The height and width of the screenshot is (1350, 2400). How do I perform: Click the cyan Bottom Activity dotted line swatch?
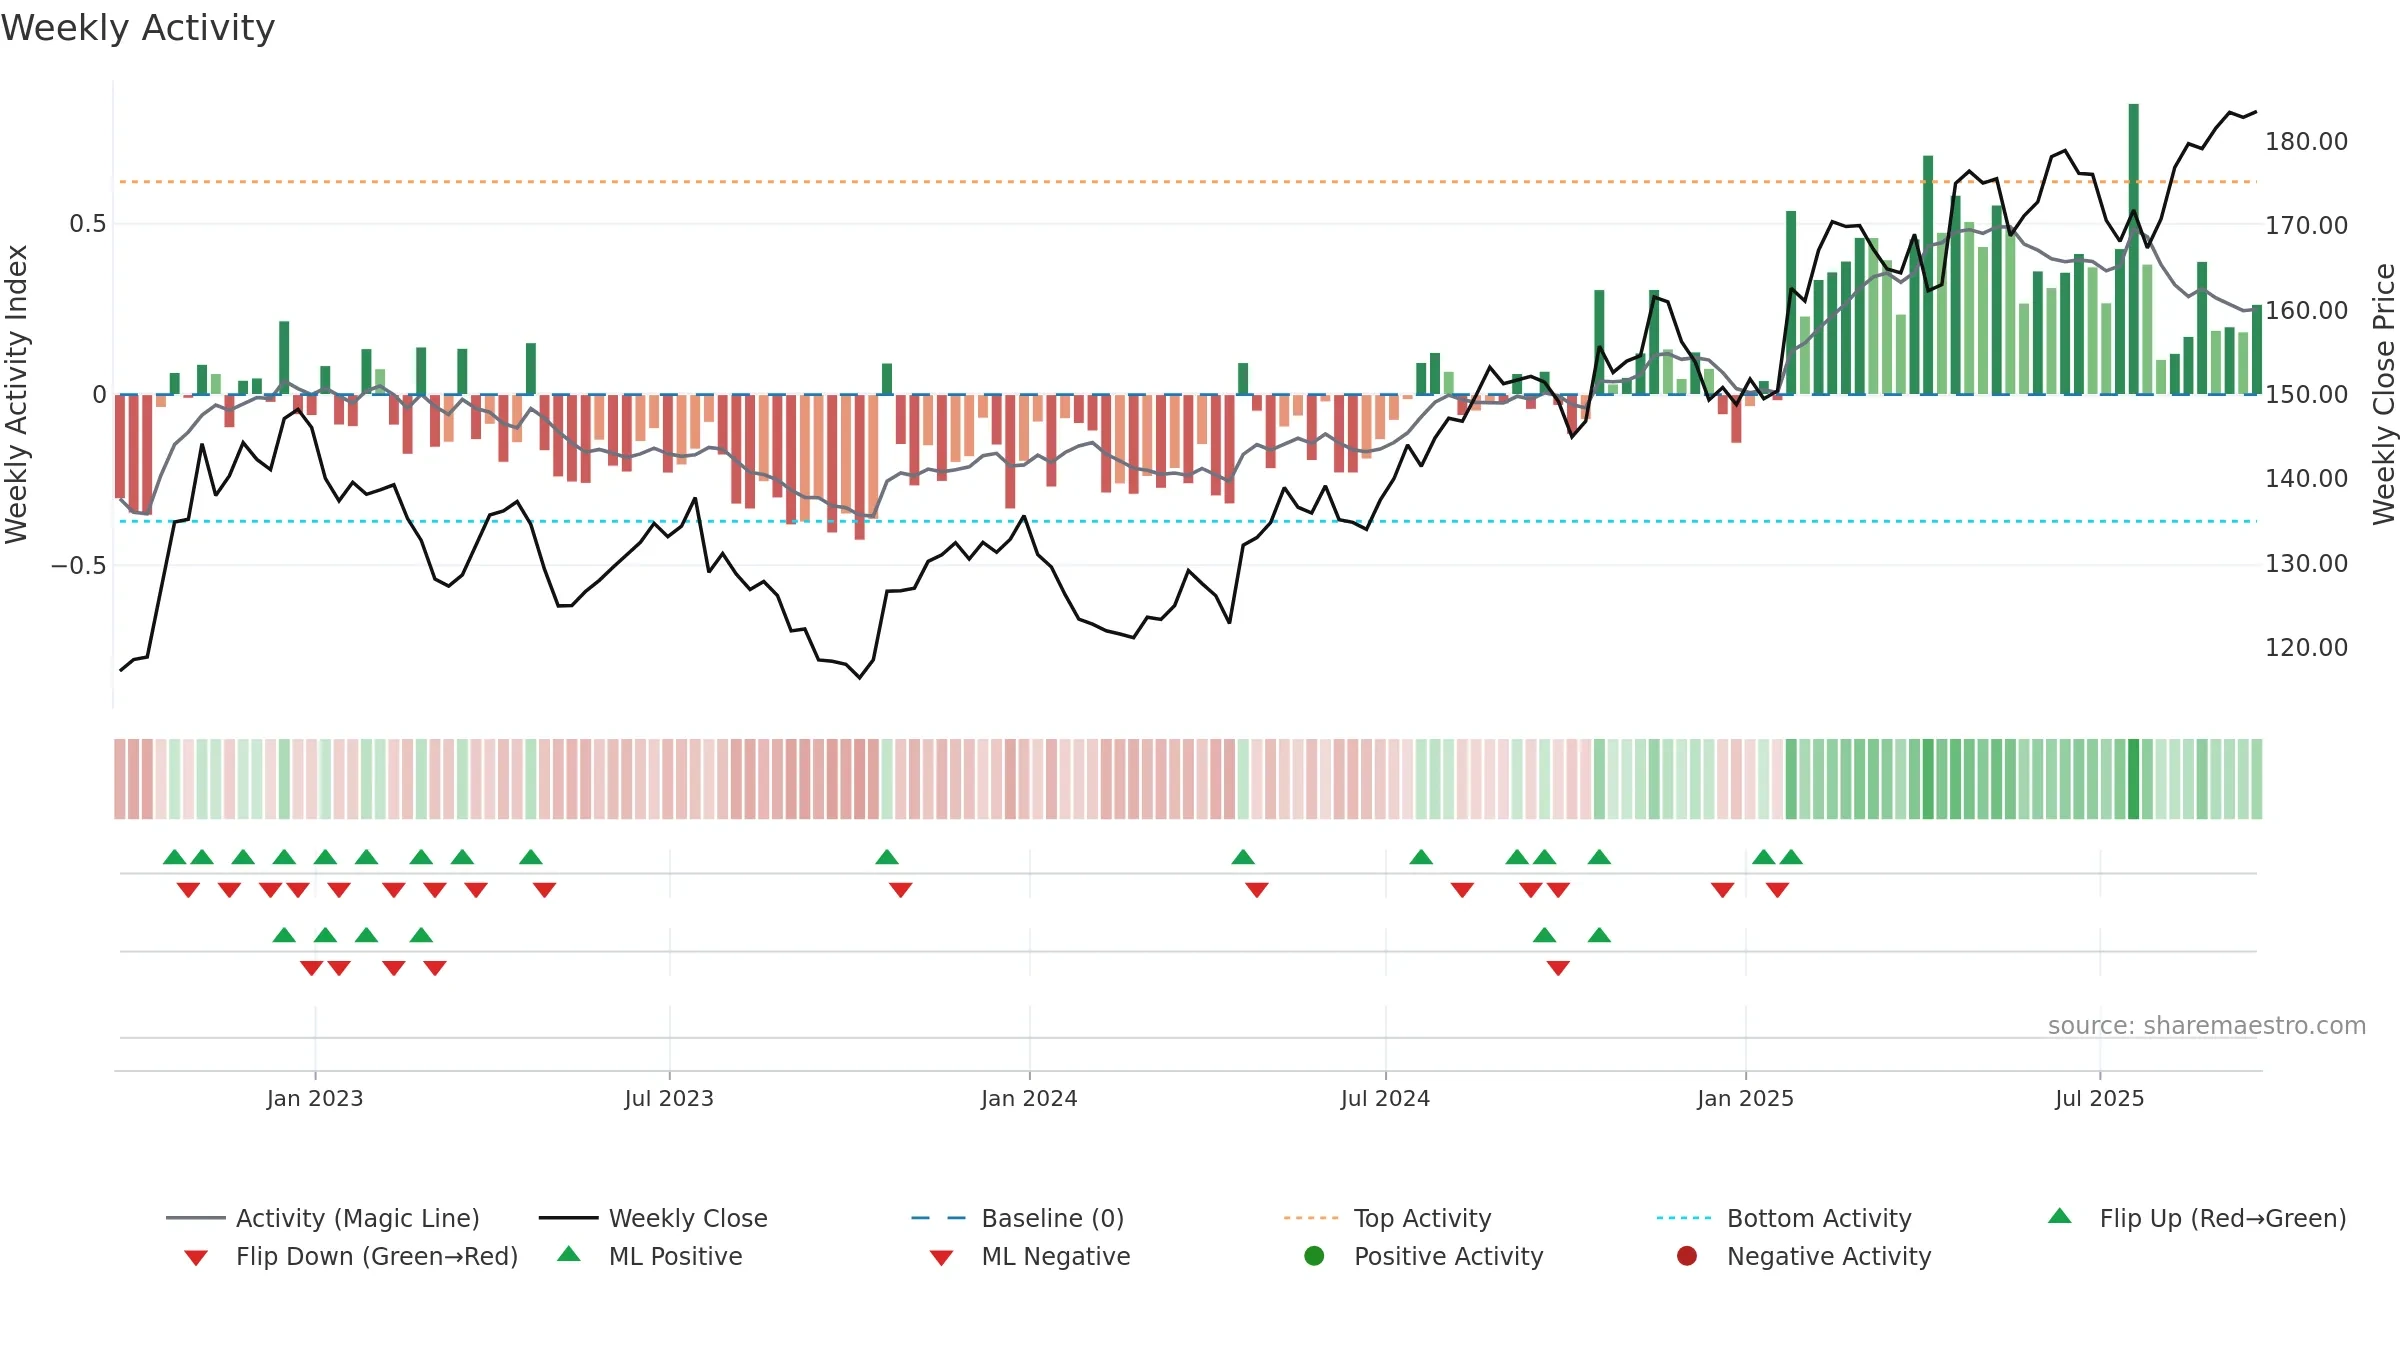1684,1218
